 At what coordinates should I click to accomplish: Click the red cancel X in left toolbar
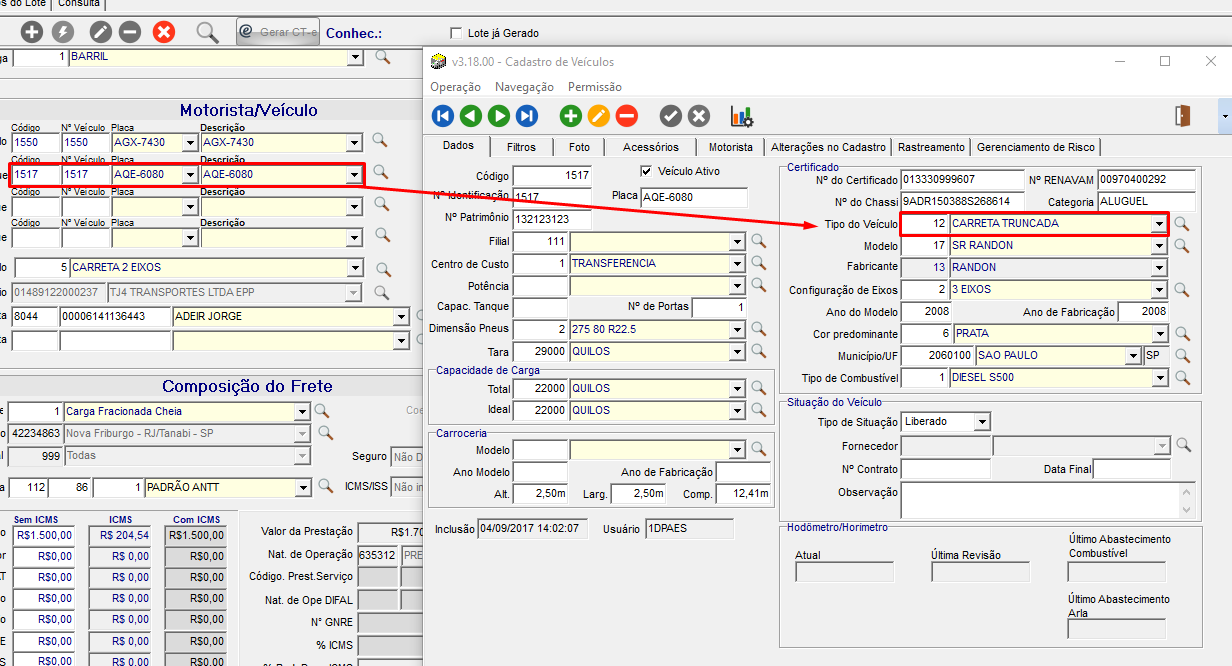click(164, 32)
